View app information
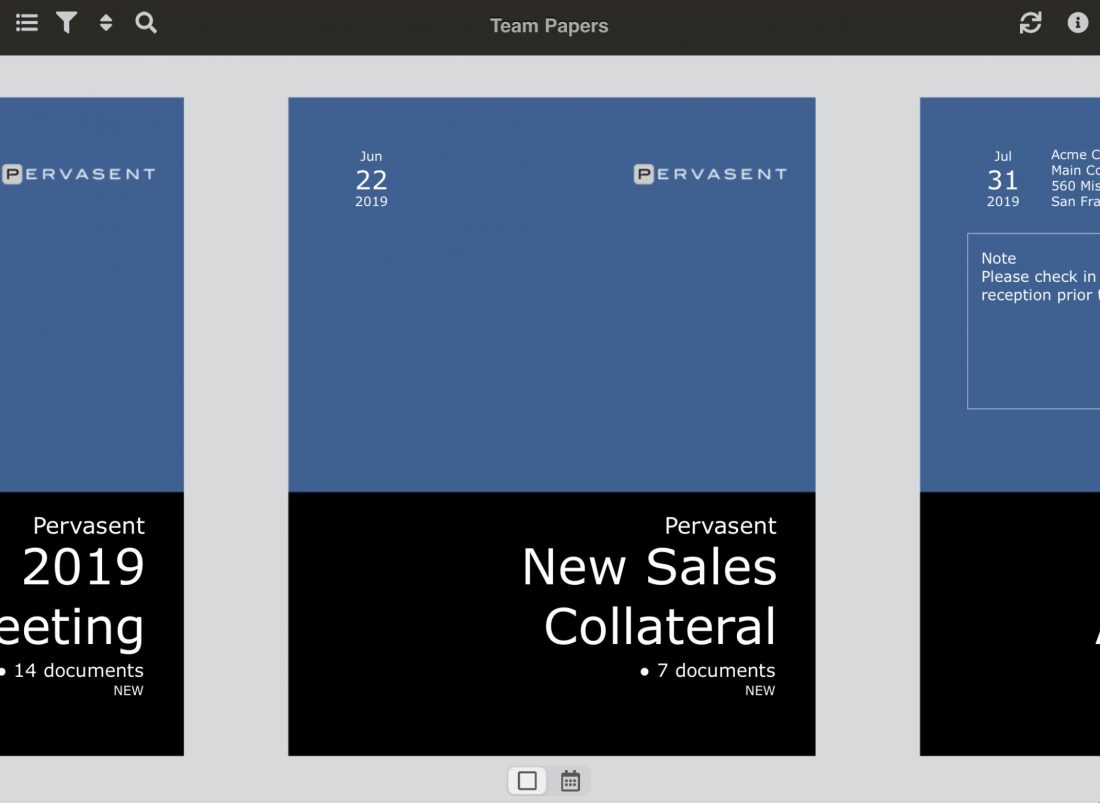This screenshot has height=803, width=1100. tap(1078, 22)
